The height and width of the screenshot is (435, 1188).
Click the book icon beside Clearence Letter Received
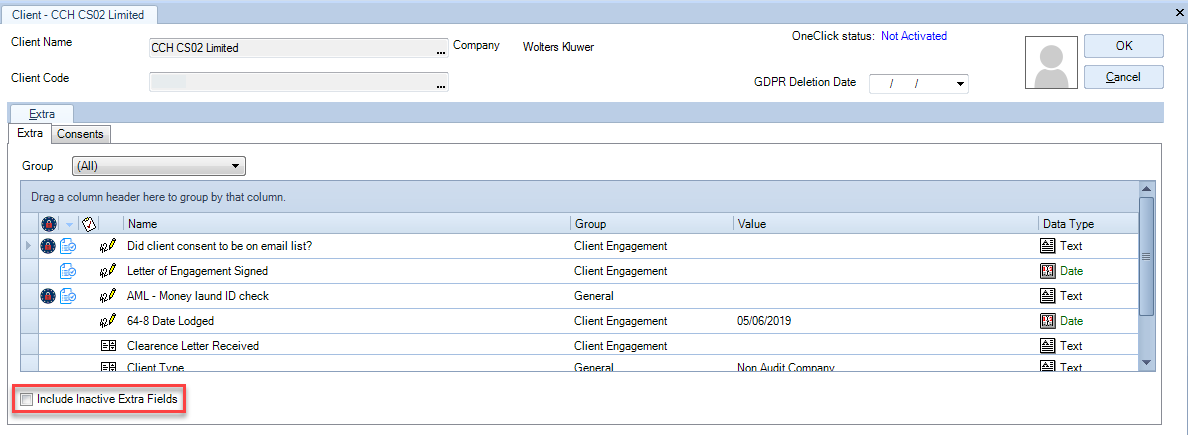tap(108, 346)
